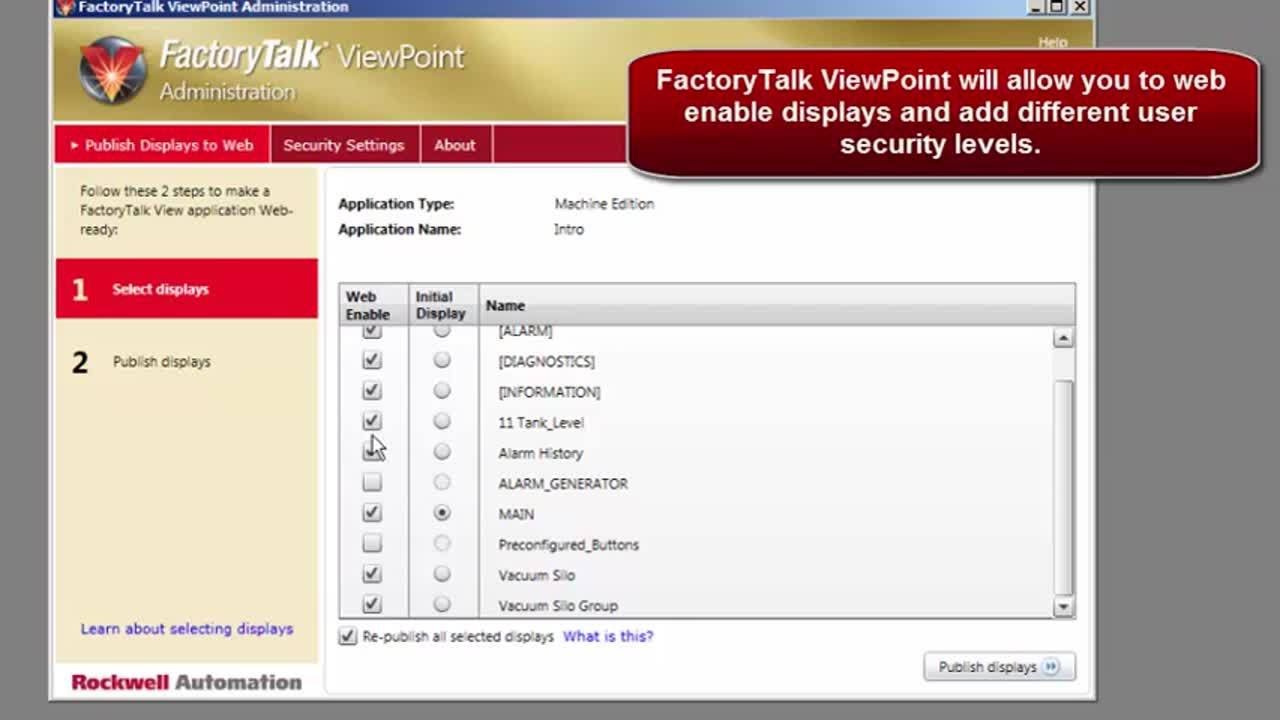Toggle Web Enable for [INFORMATION]
The image size is (1280, 720).
[372, 391]
